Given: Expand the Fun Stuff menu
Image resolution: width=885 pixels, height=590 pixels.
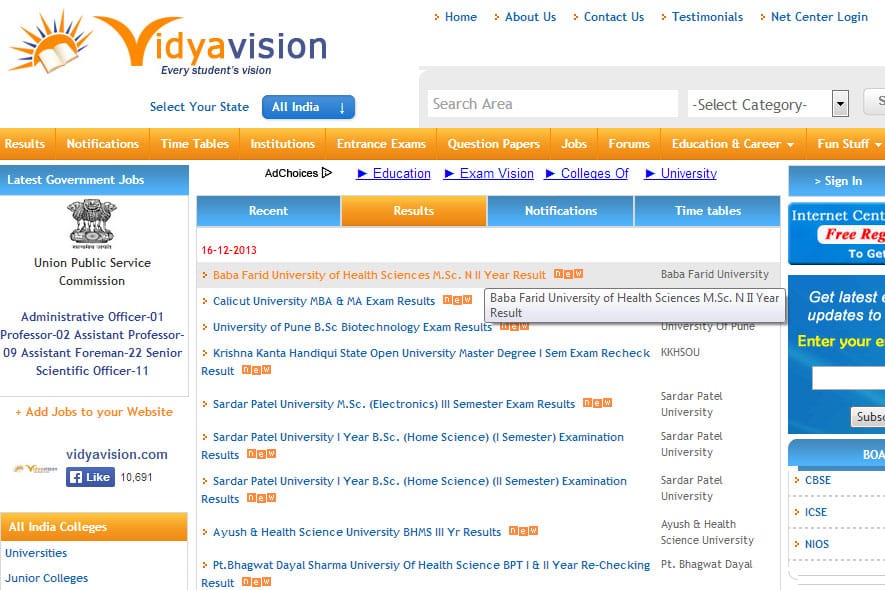Looking at the screenshot, I should tap(848, 144).
